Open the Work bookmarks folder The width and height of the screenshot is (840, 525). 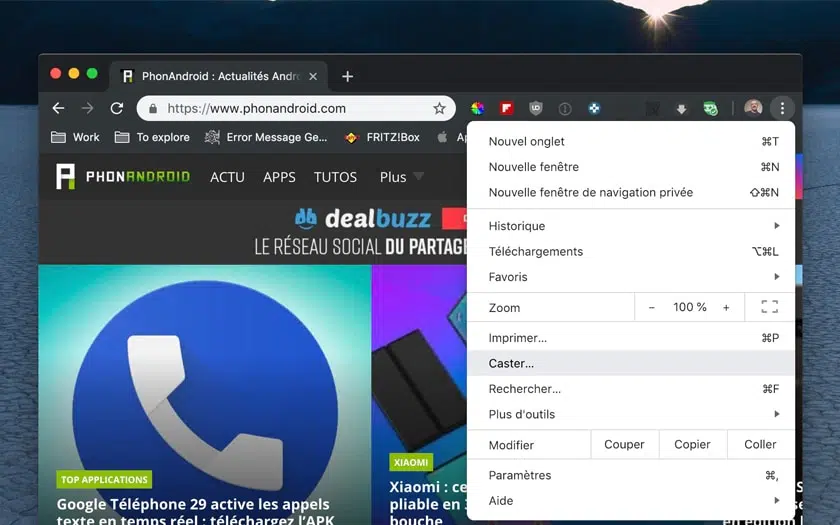click(x=75, y=137)
